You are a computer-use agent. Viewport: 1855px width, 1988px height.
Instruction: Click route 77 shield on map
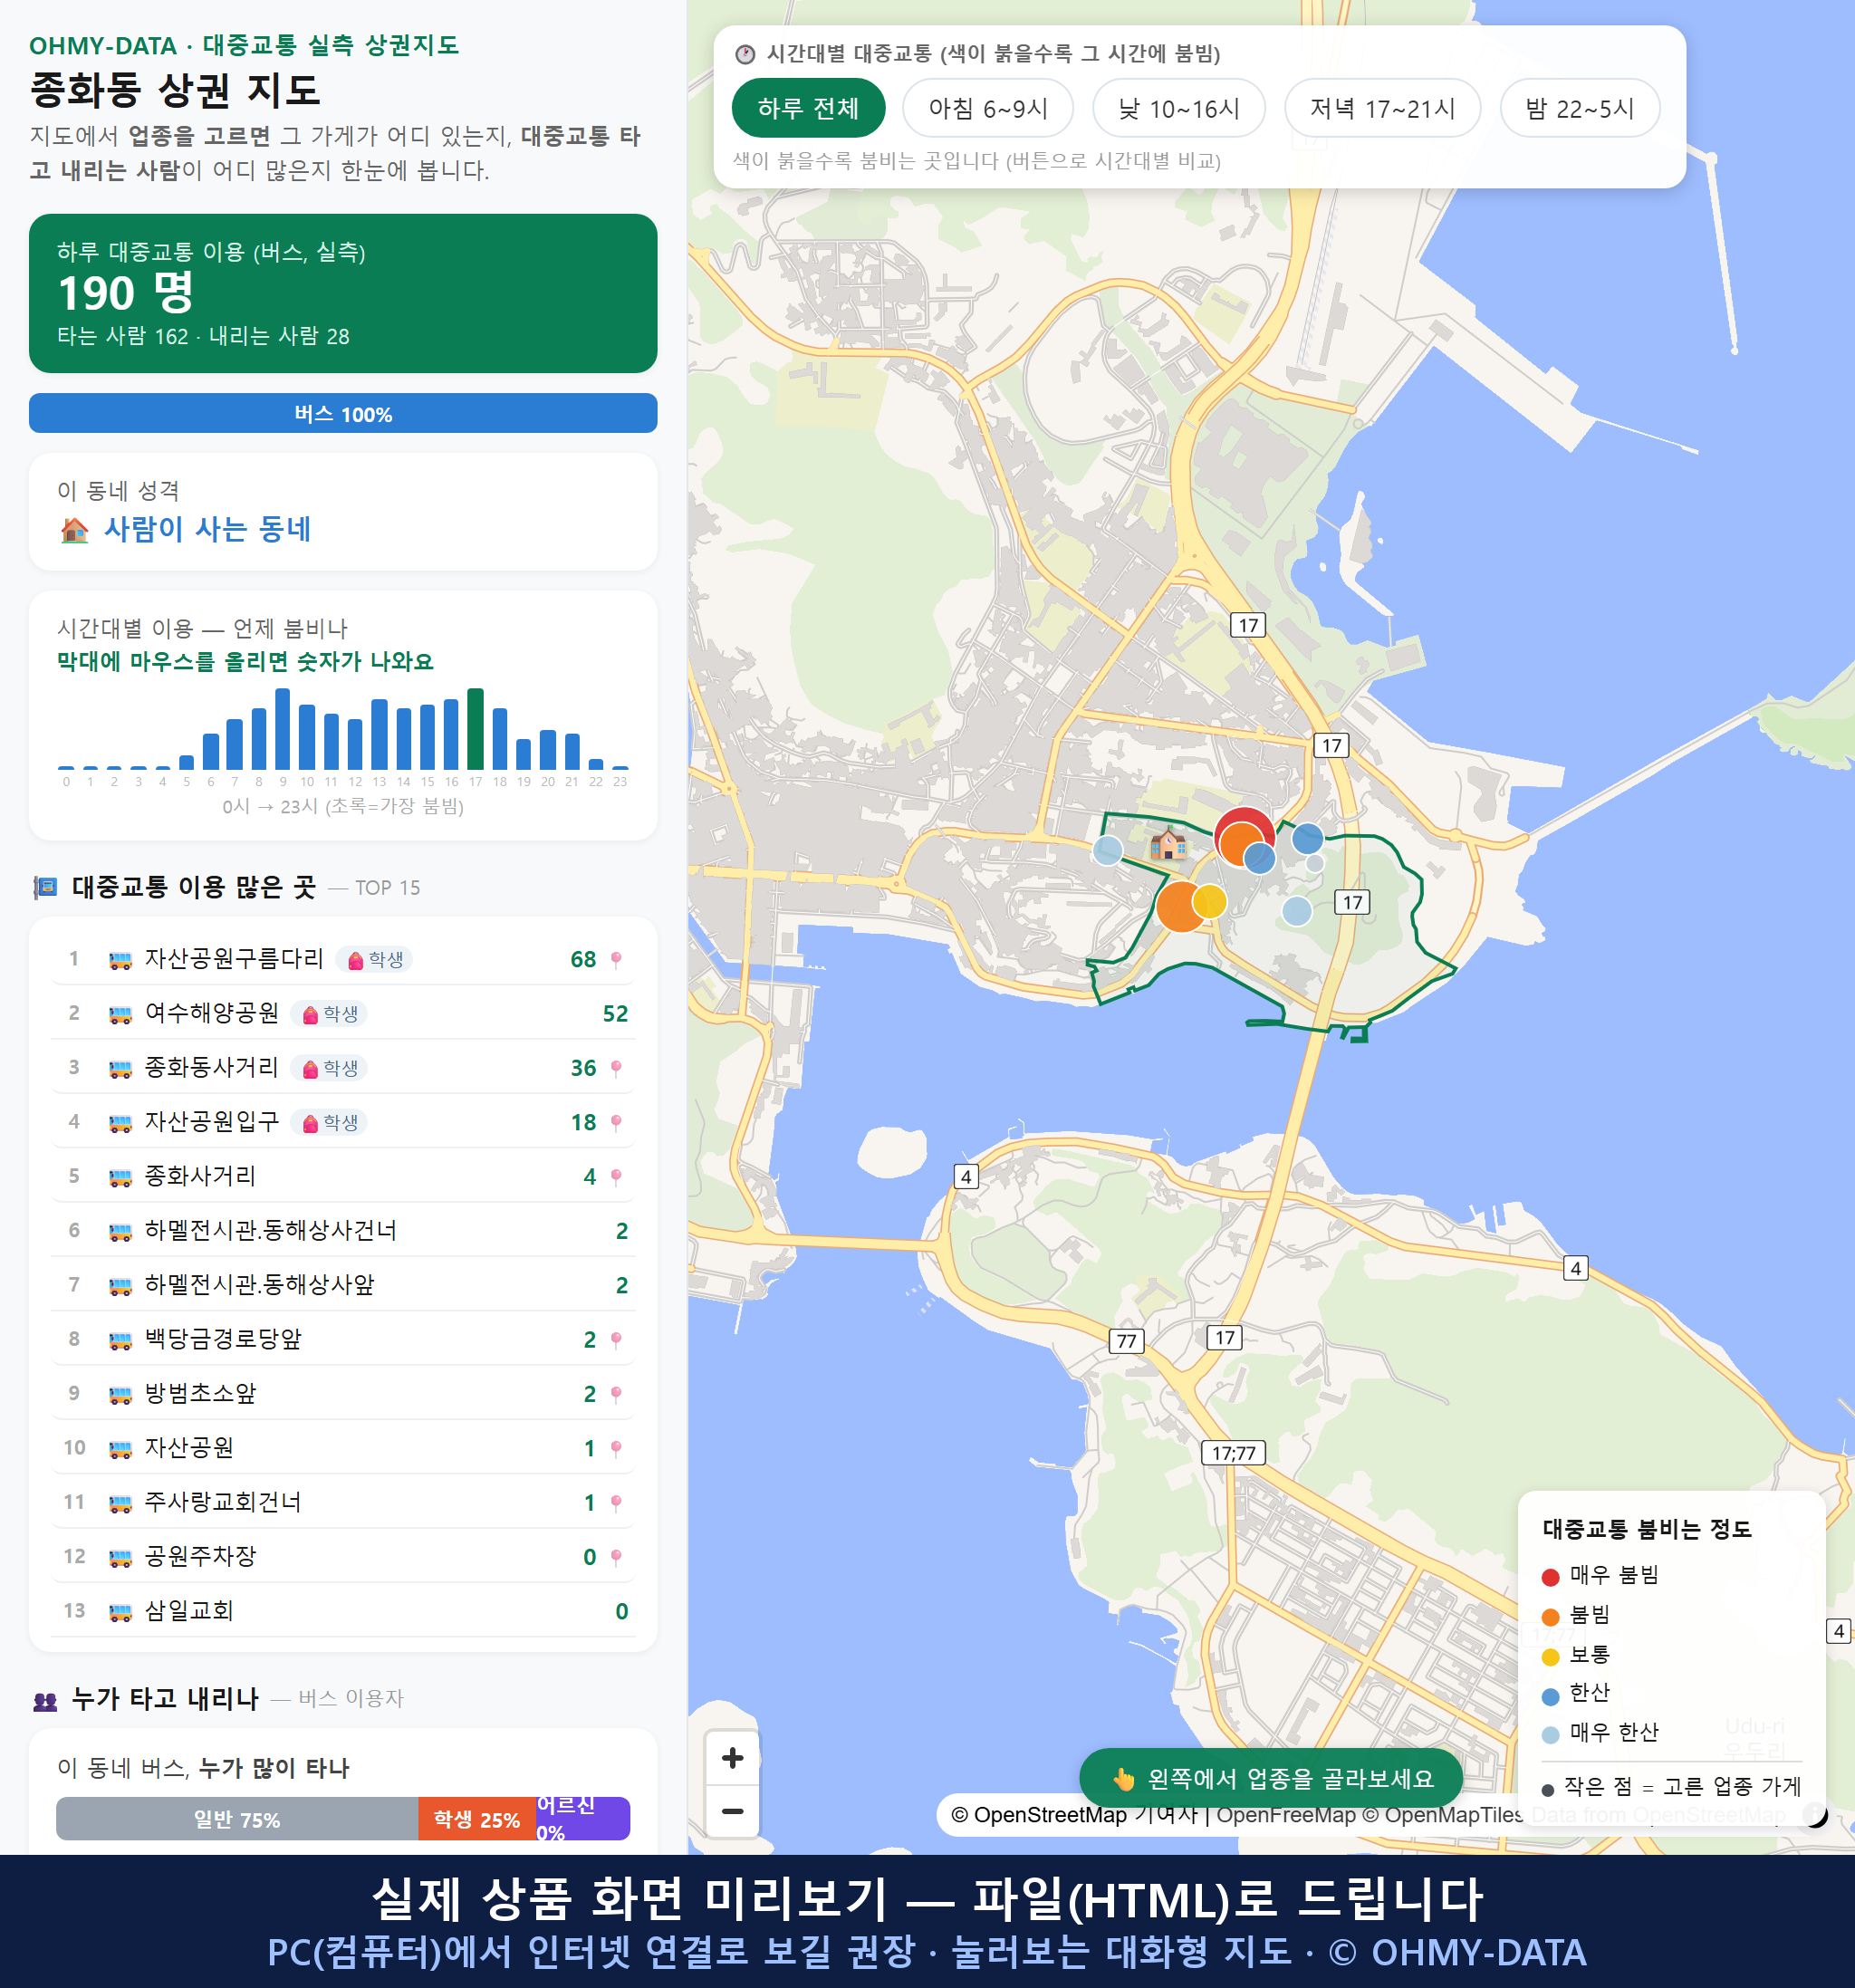[1126, 1341]
